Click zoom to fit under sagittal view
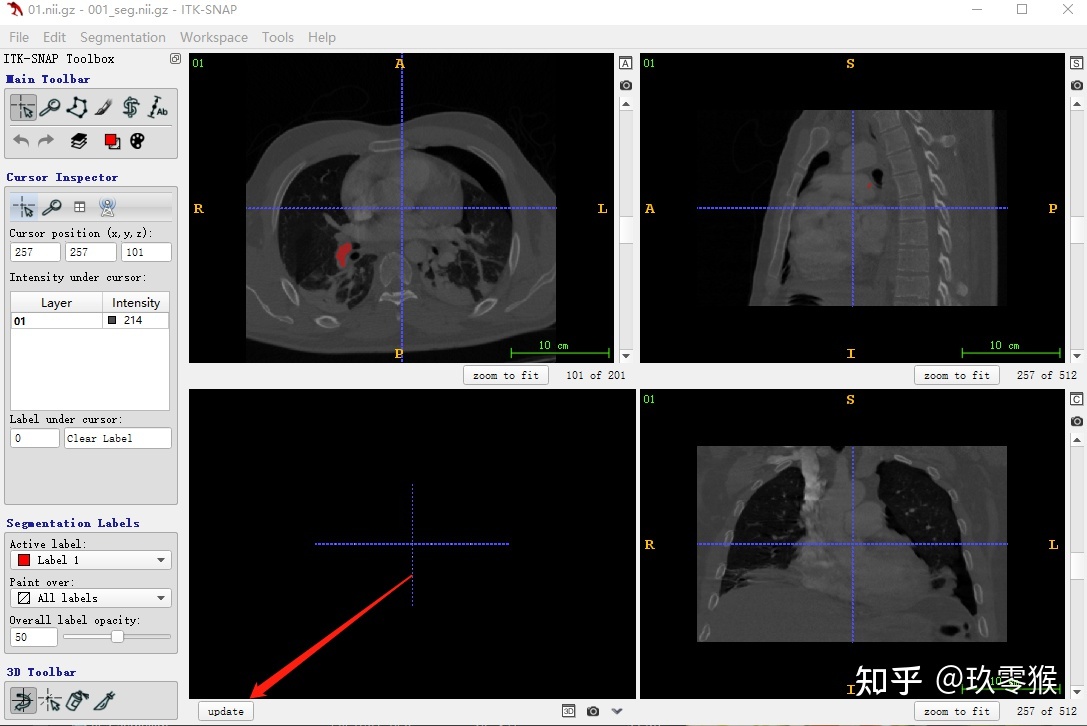Screen dimensions: 1087x726 [957, 375]
